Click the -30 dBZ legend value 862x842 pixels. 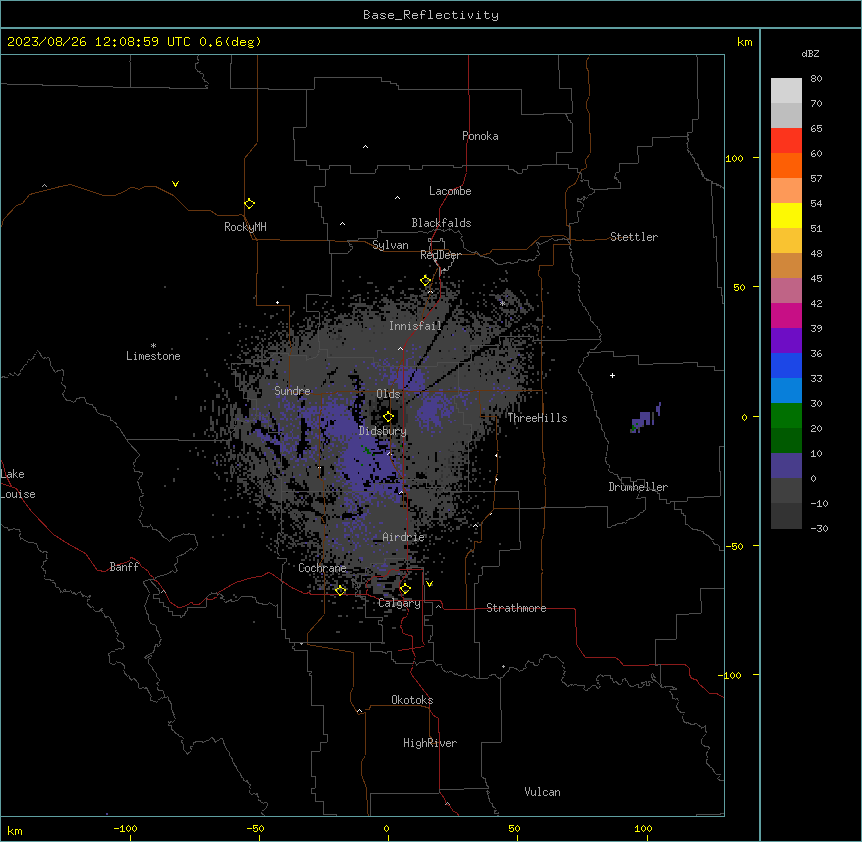coord(819,529)
